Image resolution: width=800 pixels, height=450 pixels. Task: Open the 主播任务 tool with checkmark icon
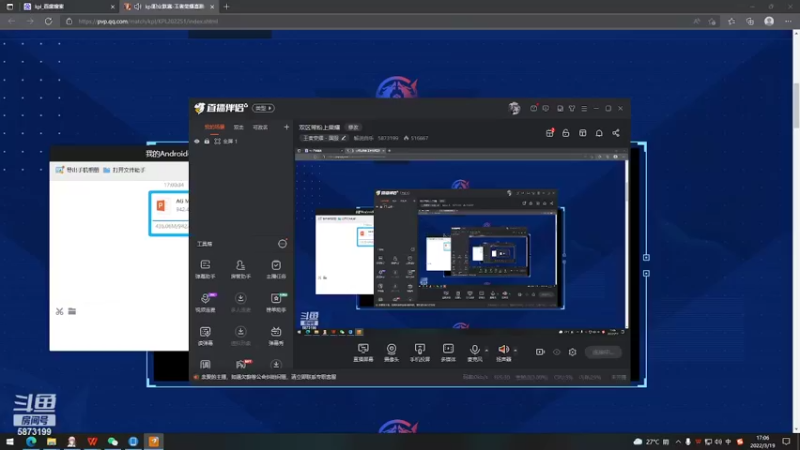[276, 269]
